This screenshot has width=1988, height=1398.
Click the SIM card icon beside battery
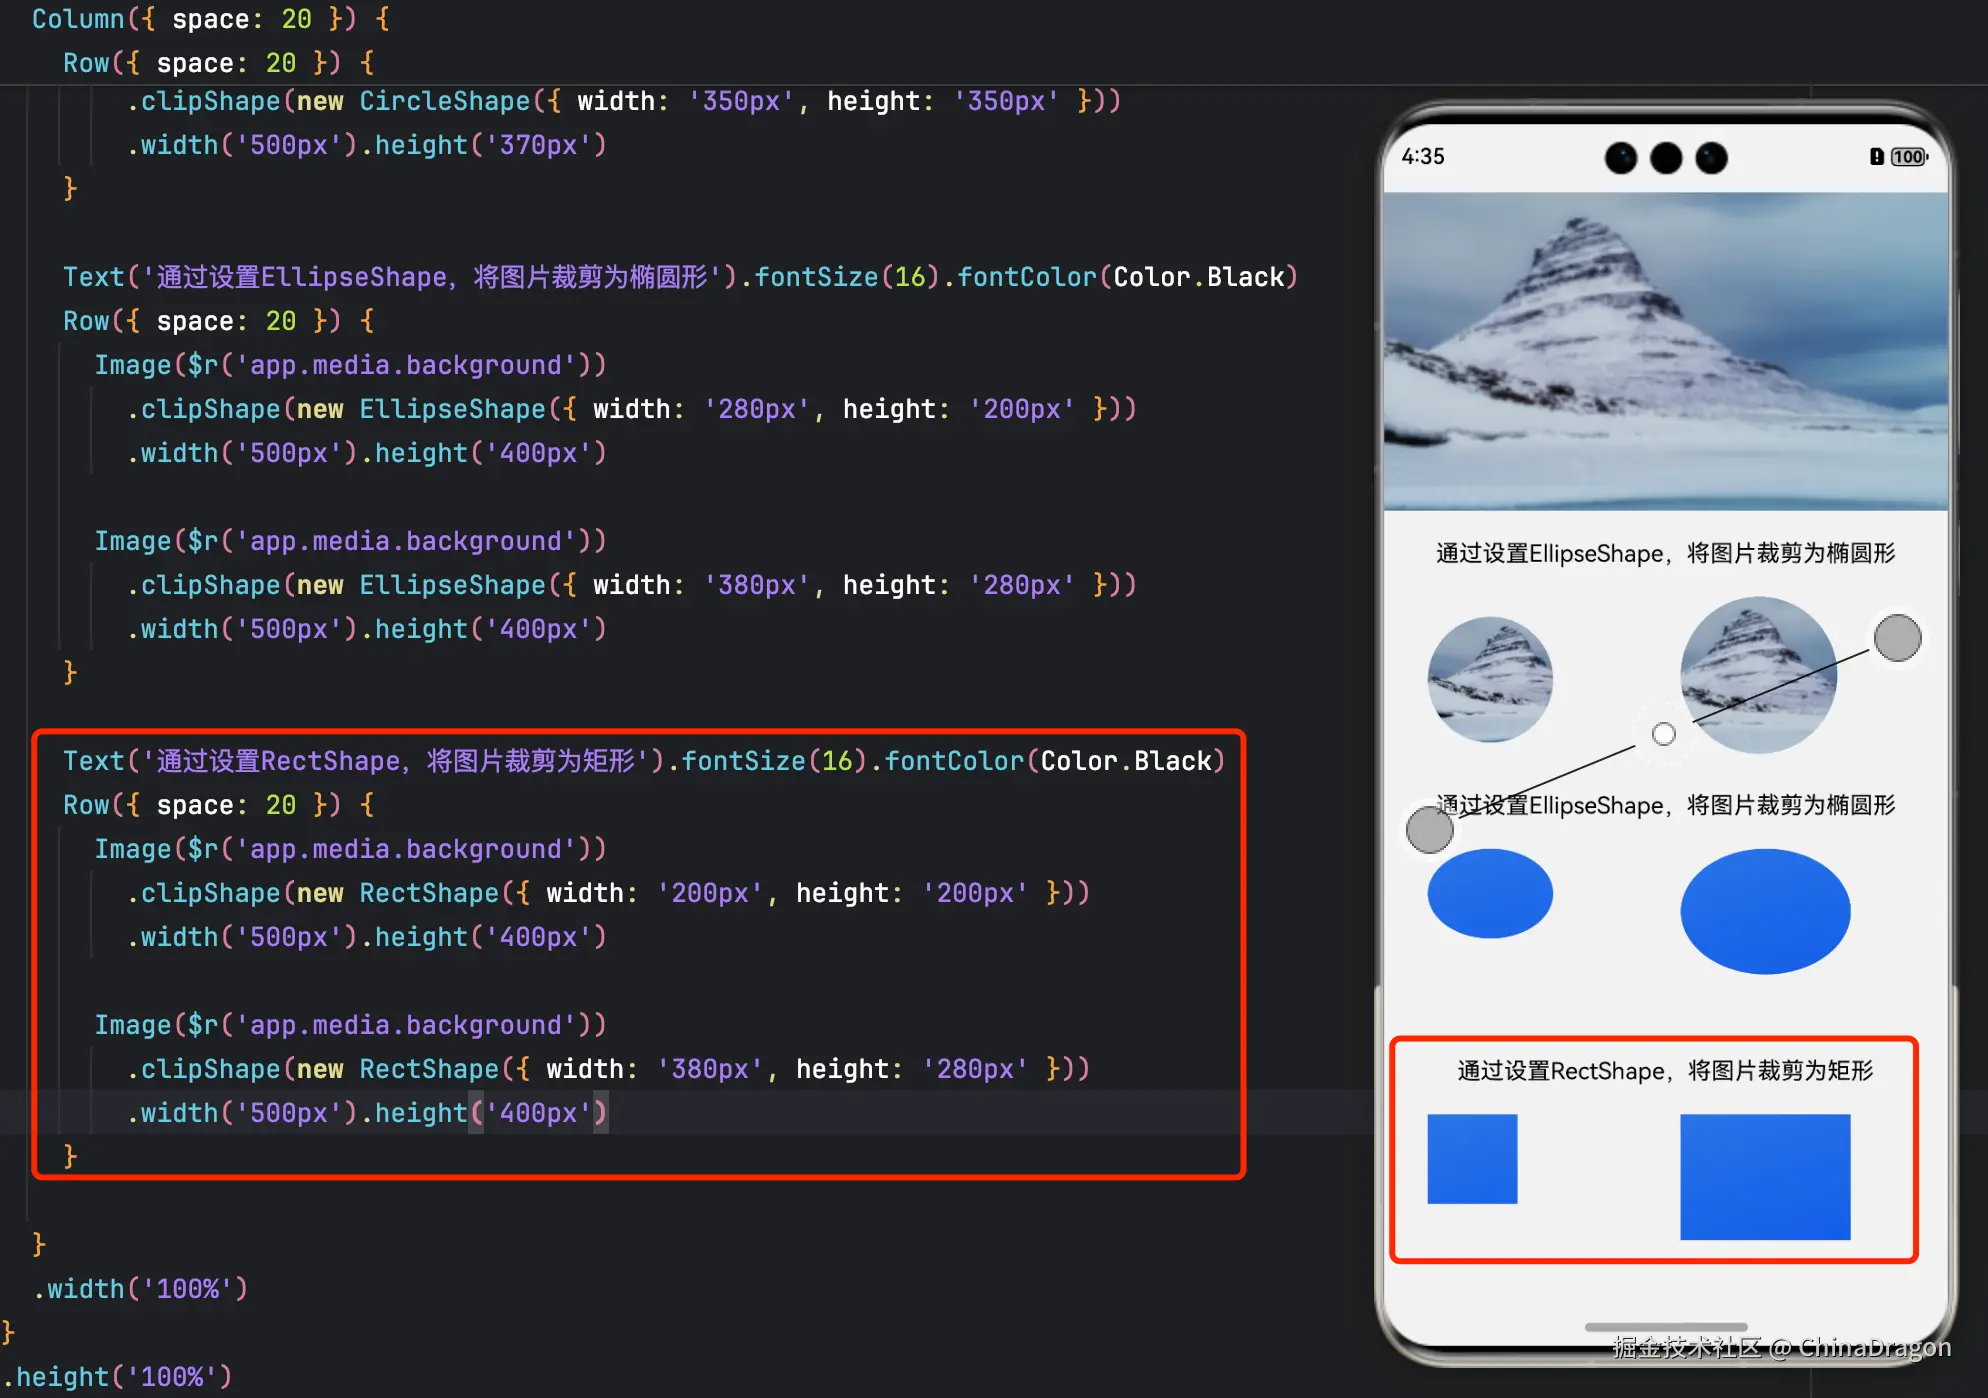[1877, 157]
